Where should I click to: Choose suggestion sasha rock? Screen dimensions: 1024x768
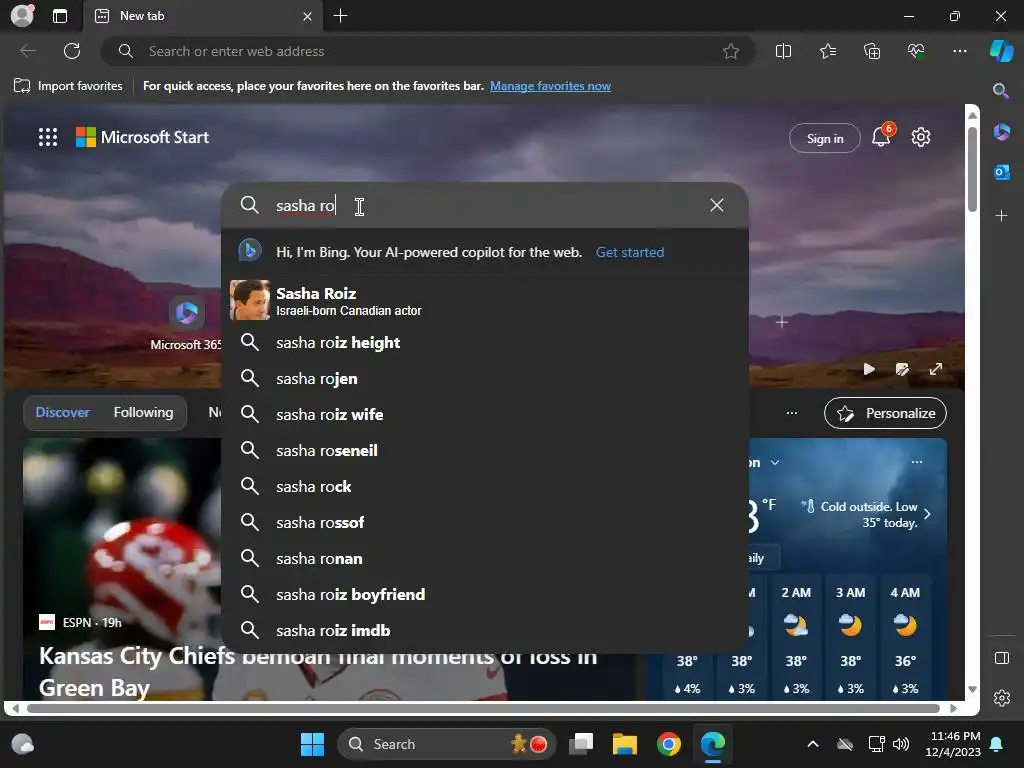(485, 486)
